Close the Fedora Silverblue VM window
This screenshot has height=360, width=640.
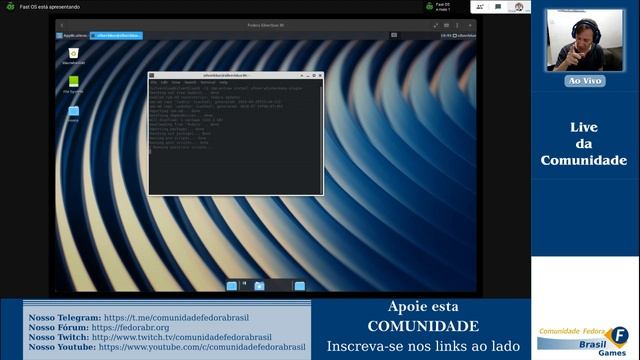pos(470,25)
